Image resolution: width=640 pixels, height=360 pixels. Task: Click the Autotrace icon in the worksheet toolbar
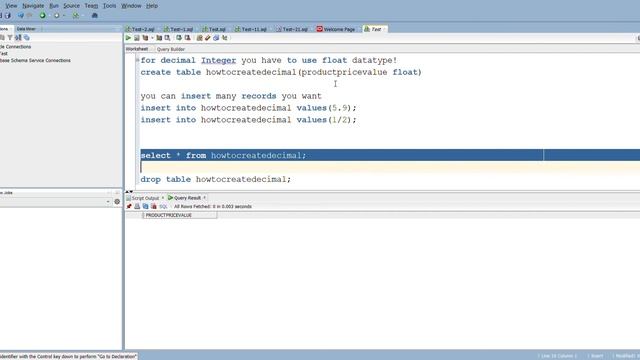pos(159,38)
